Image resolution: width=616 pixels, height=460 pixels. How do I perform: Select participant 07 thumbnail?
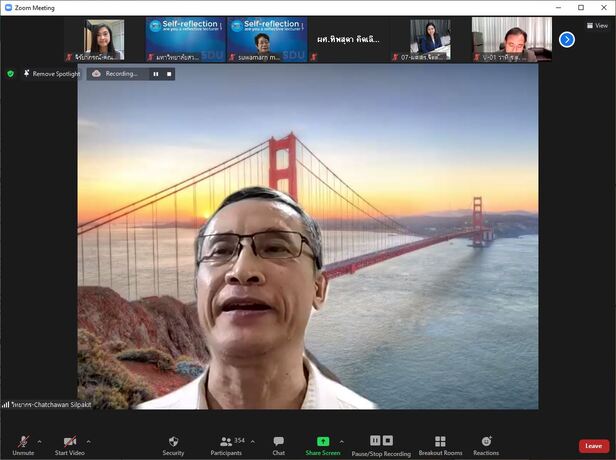[x=430, y=39]
